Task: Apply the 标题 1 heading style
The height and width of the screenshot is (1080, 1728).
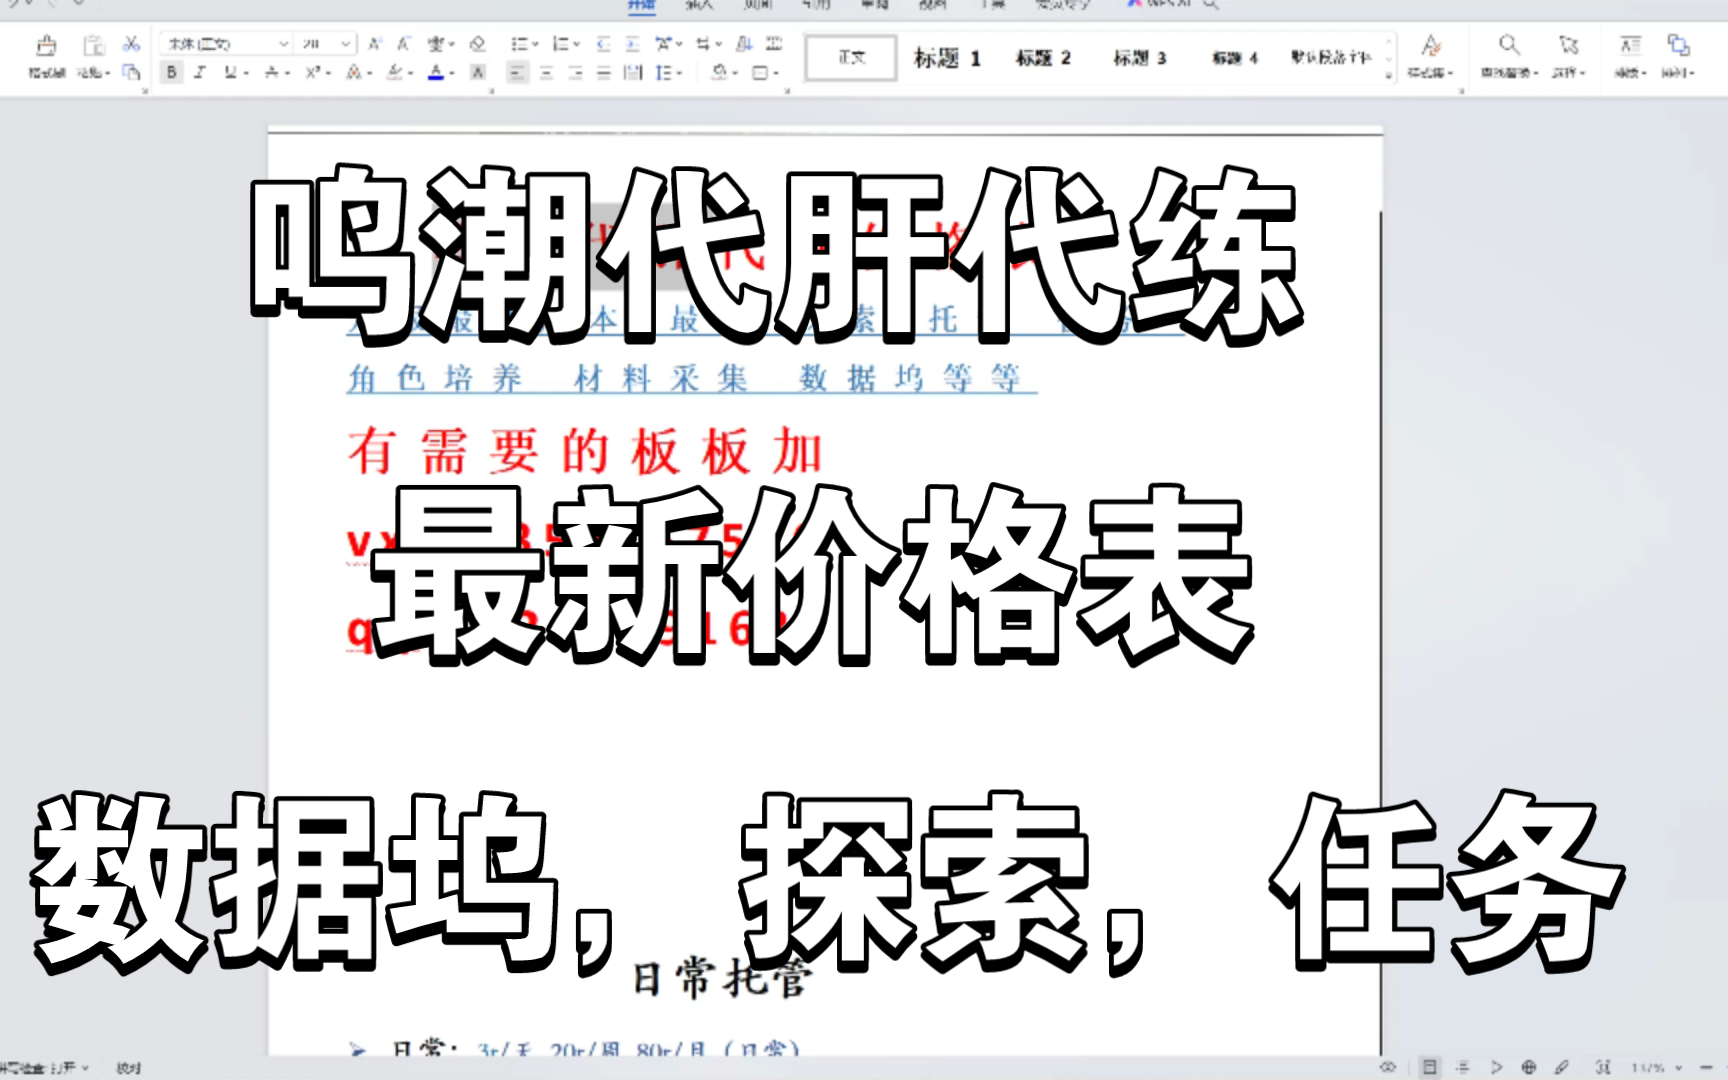Action: 947,58
